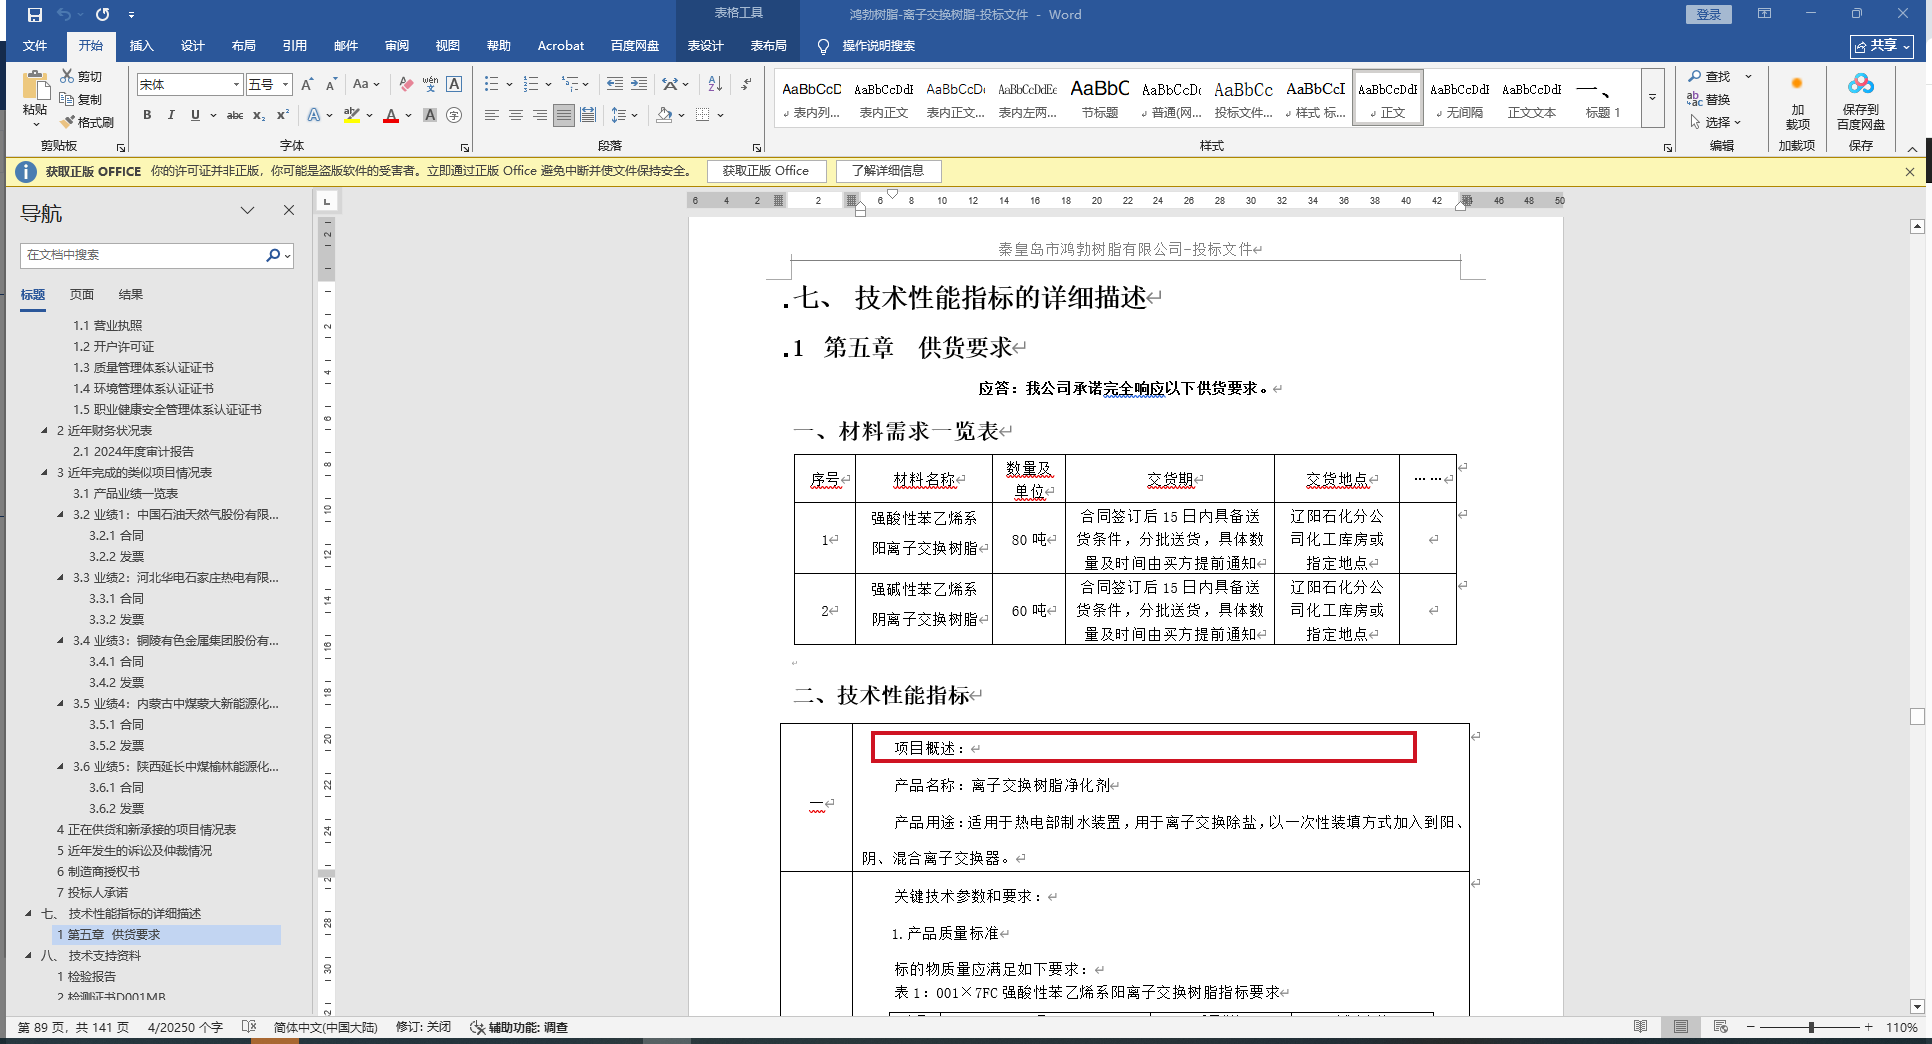Toggle Underline formatting
The width and height of the screenshot is (1932, 1044).
(x=195, y=116)
